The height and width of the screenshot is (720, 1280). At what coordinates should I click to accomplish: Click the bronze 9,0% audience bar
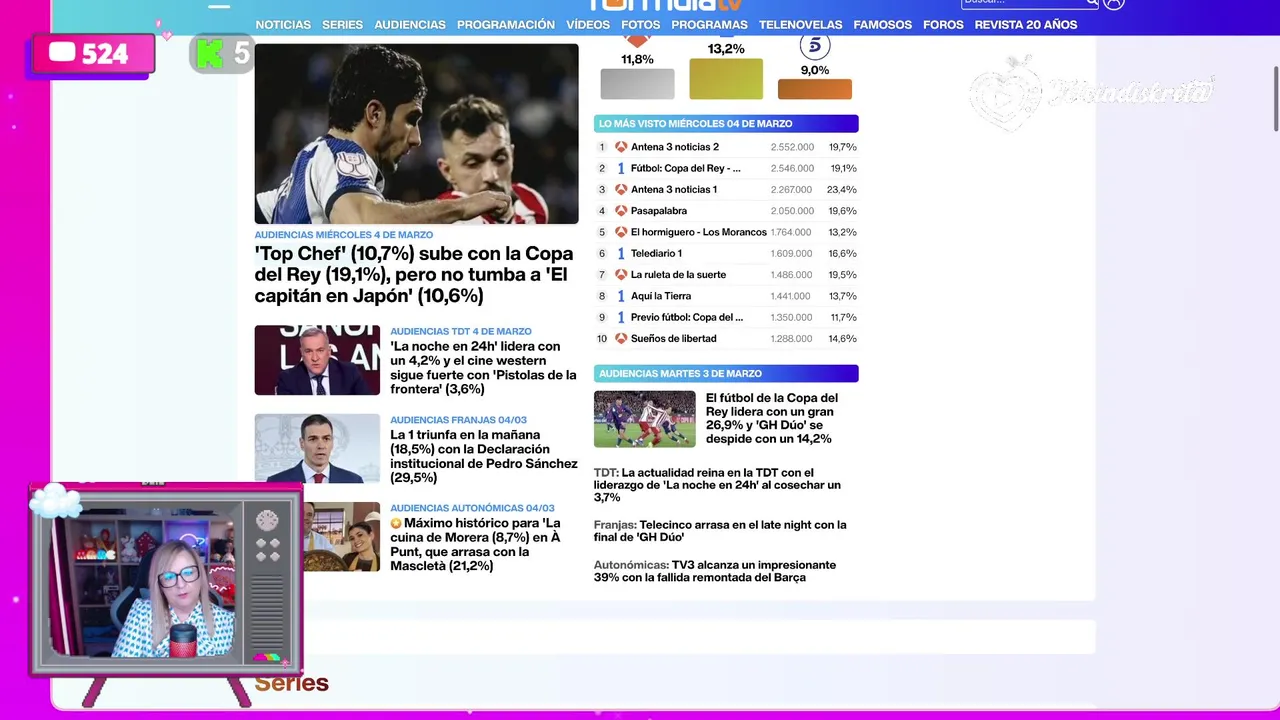pos(815,89)
